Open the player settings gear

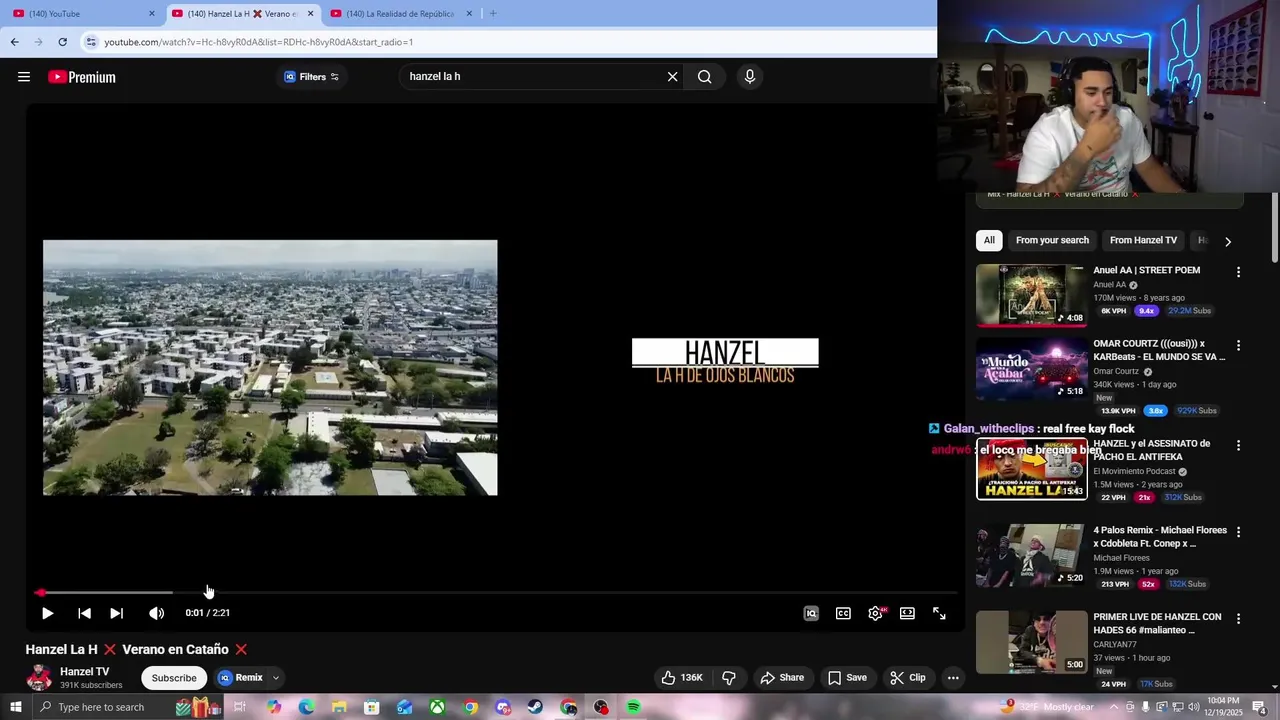(876, 613)
